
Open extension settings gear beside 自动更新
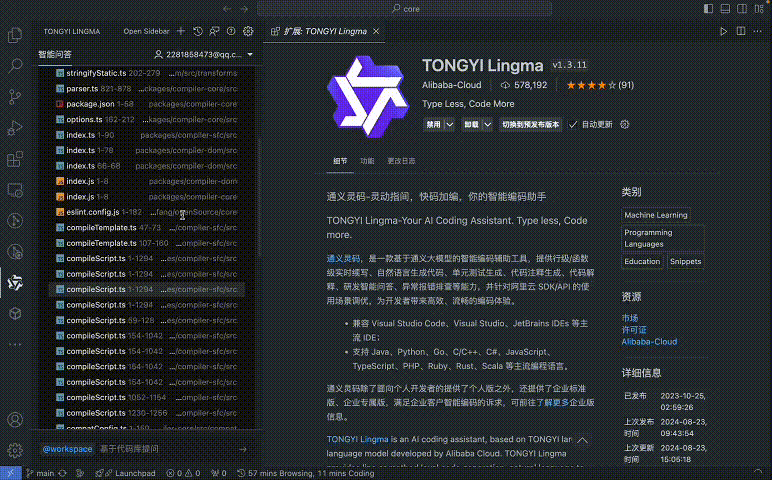(624, 125)
